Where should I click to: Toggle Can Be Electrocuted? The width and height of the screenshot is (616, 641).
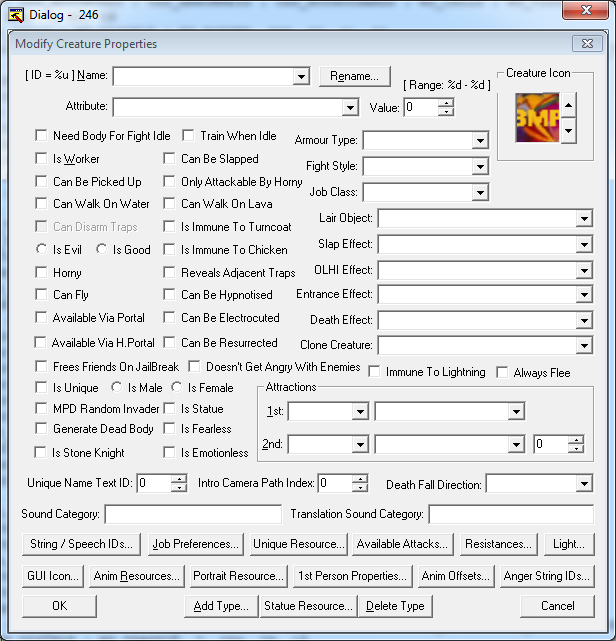(x=169, y=318)
